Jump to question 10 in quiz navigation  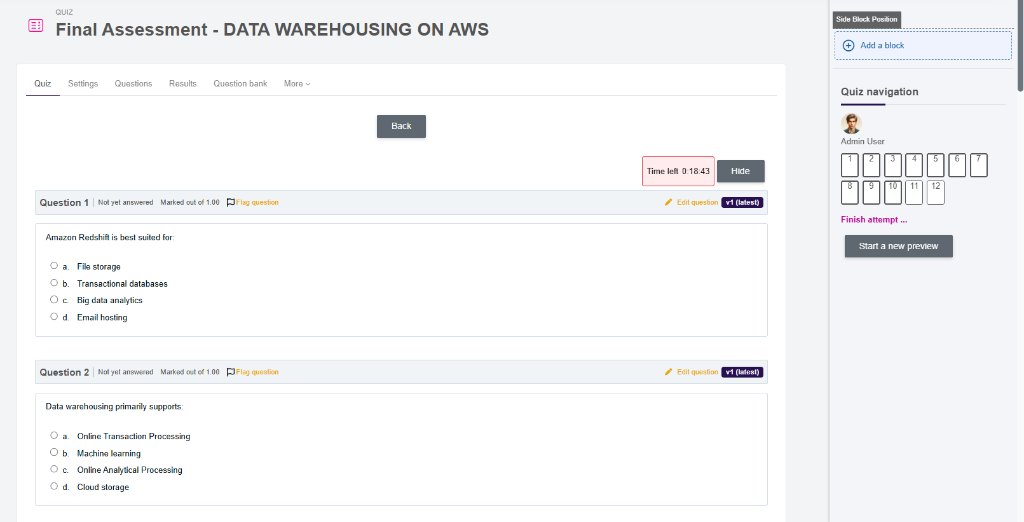893,193
